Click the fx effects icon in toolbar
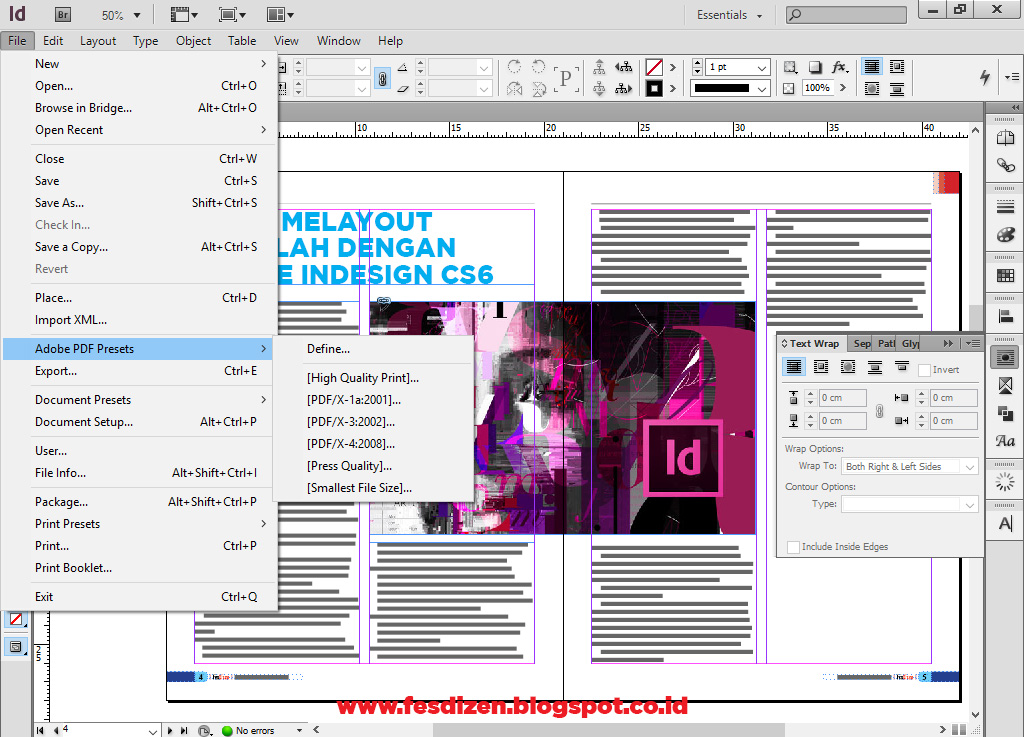This screenshot has width=1024, height=737. pos(840,67)
